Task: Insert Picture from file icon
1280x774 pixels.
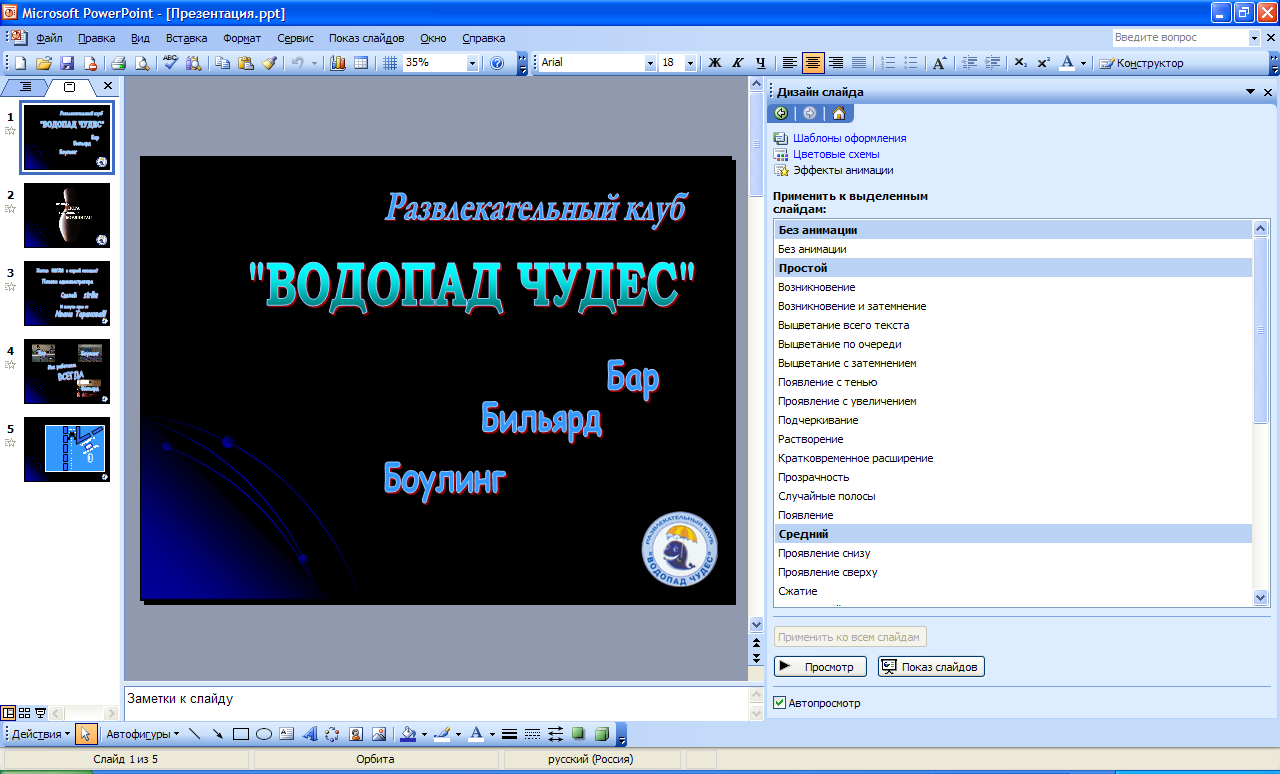Action: pyautogui.click(x=379, y=734)
